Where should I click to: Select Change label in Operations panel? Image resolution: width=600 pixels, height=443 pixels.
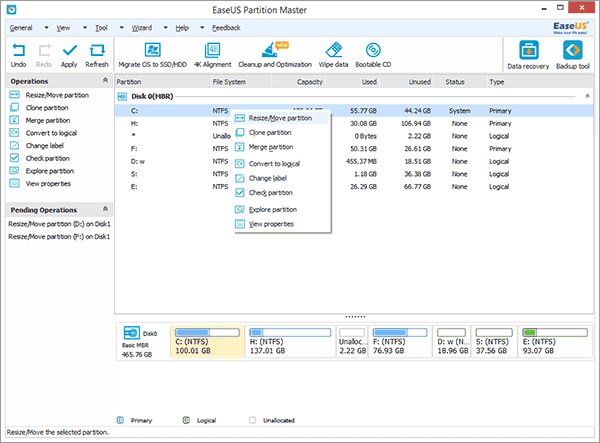(44, 146)
